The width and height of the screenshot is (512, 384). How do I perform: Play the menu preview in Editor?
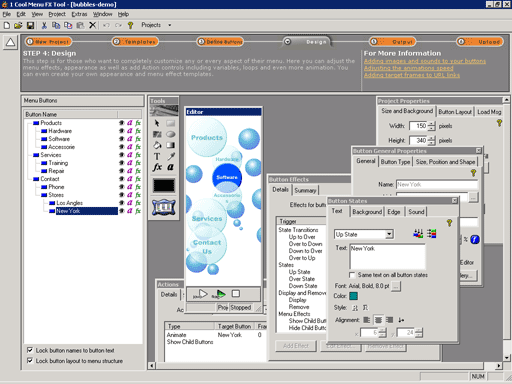[x=200, y=294]
